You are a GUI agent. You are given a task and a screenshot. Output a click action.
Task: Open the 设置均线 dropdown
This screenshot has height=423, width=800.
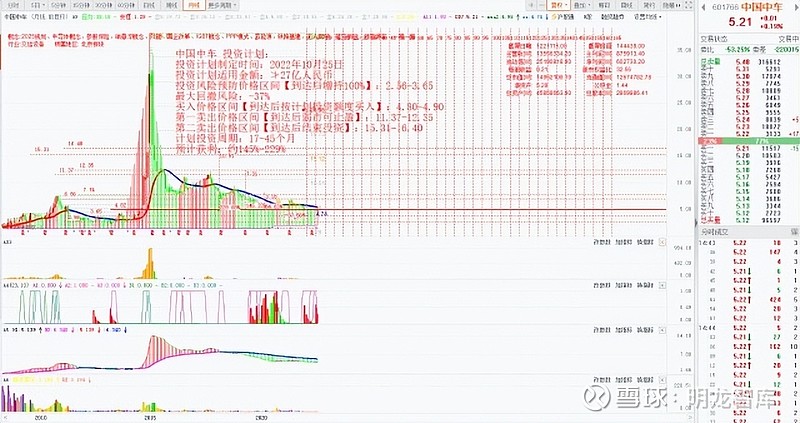coord(647,16)
